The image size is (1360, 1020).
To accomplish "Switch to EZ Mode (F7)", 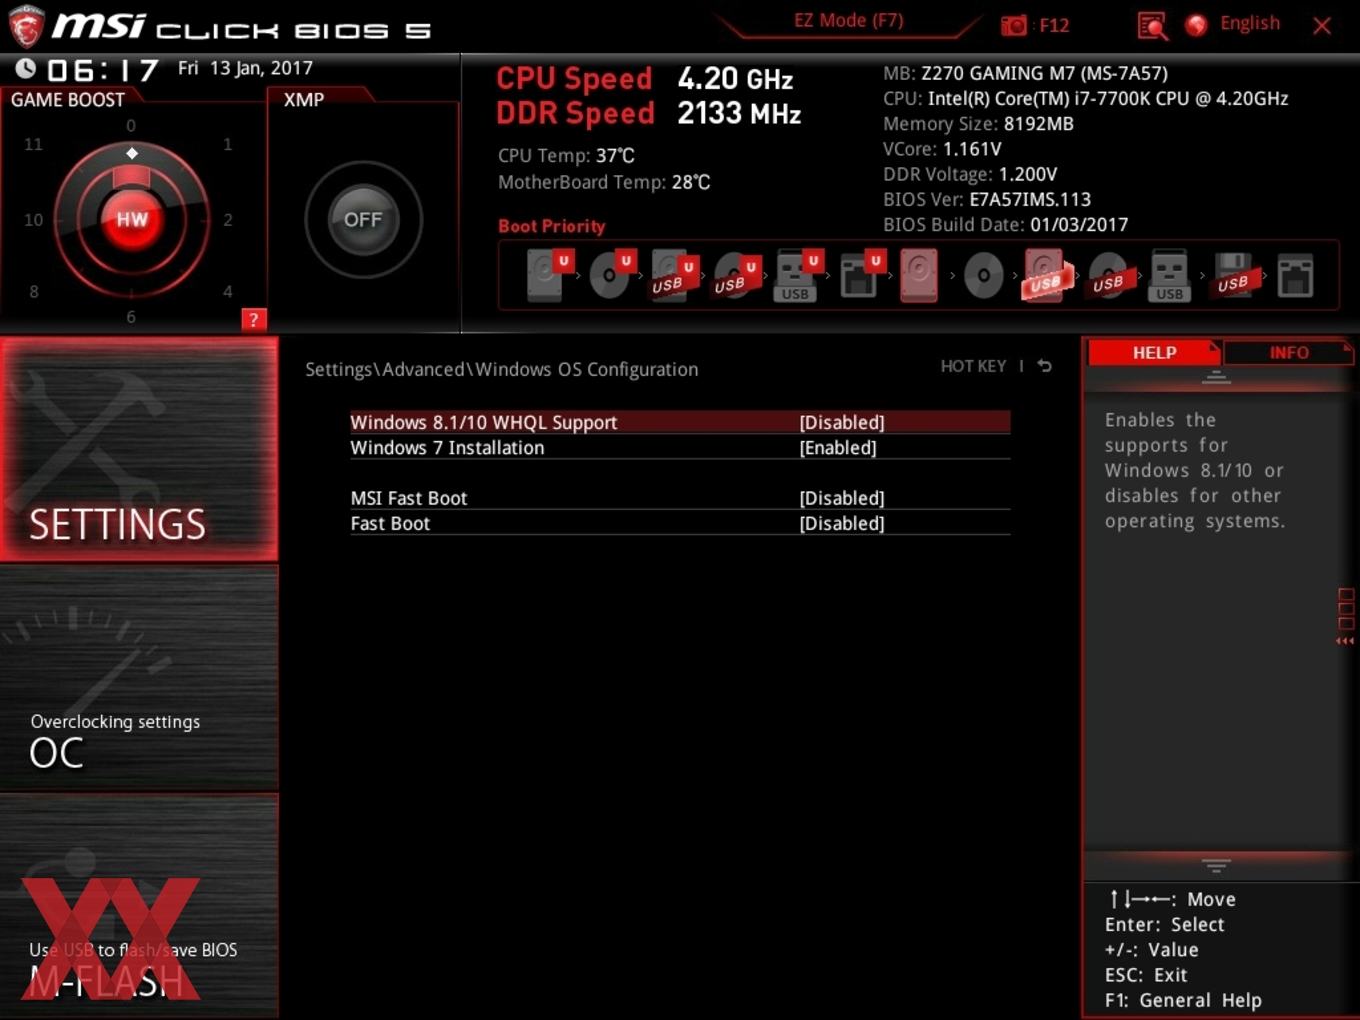I will (848, 20).
